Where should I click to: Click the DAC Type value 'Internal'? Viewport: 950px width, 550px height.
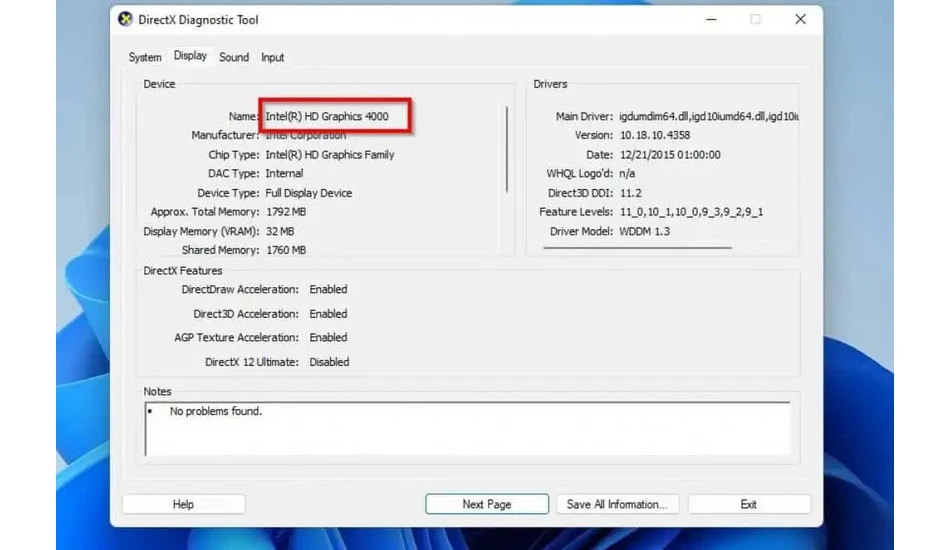(284, 173)
